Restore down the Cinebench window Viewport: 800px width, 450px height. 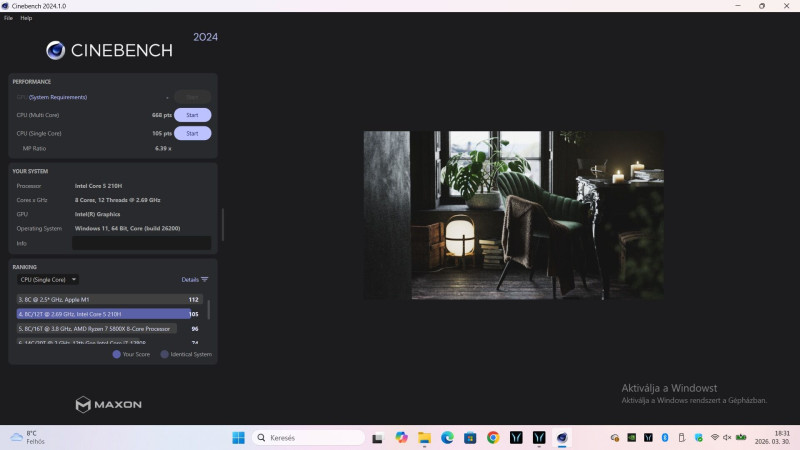[x=762, y=6]
